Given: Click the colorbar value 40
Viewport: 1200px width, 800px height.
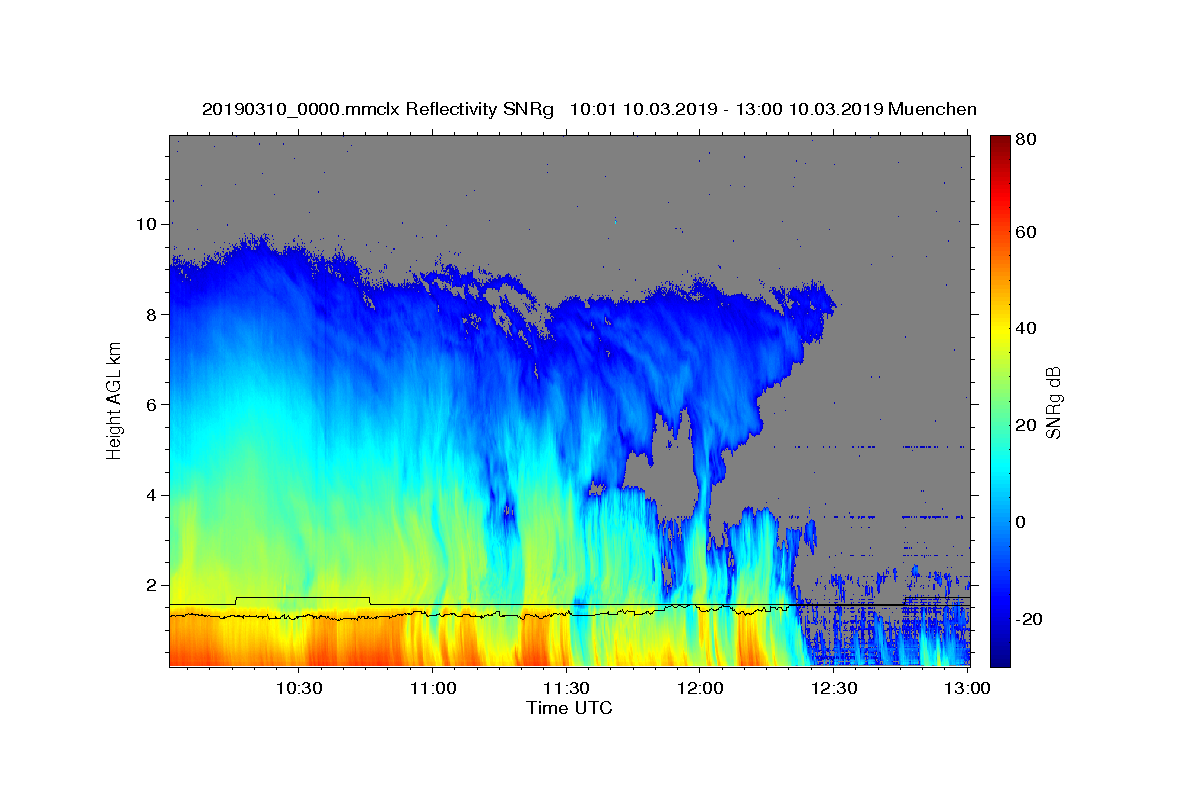Looking at the screenshot, I should (1026, 328).
